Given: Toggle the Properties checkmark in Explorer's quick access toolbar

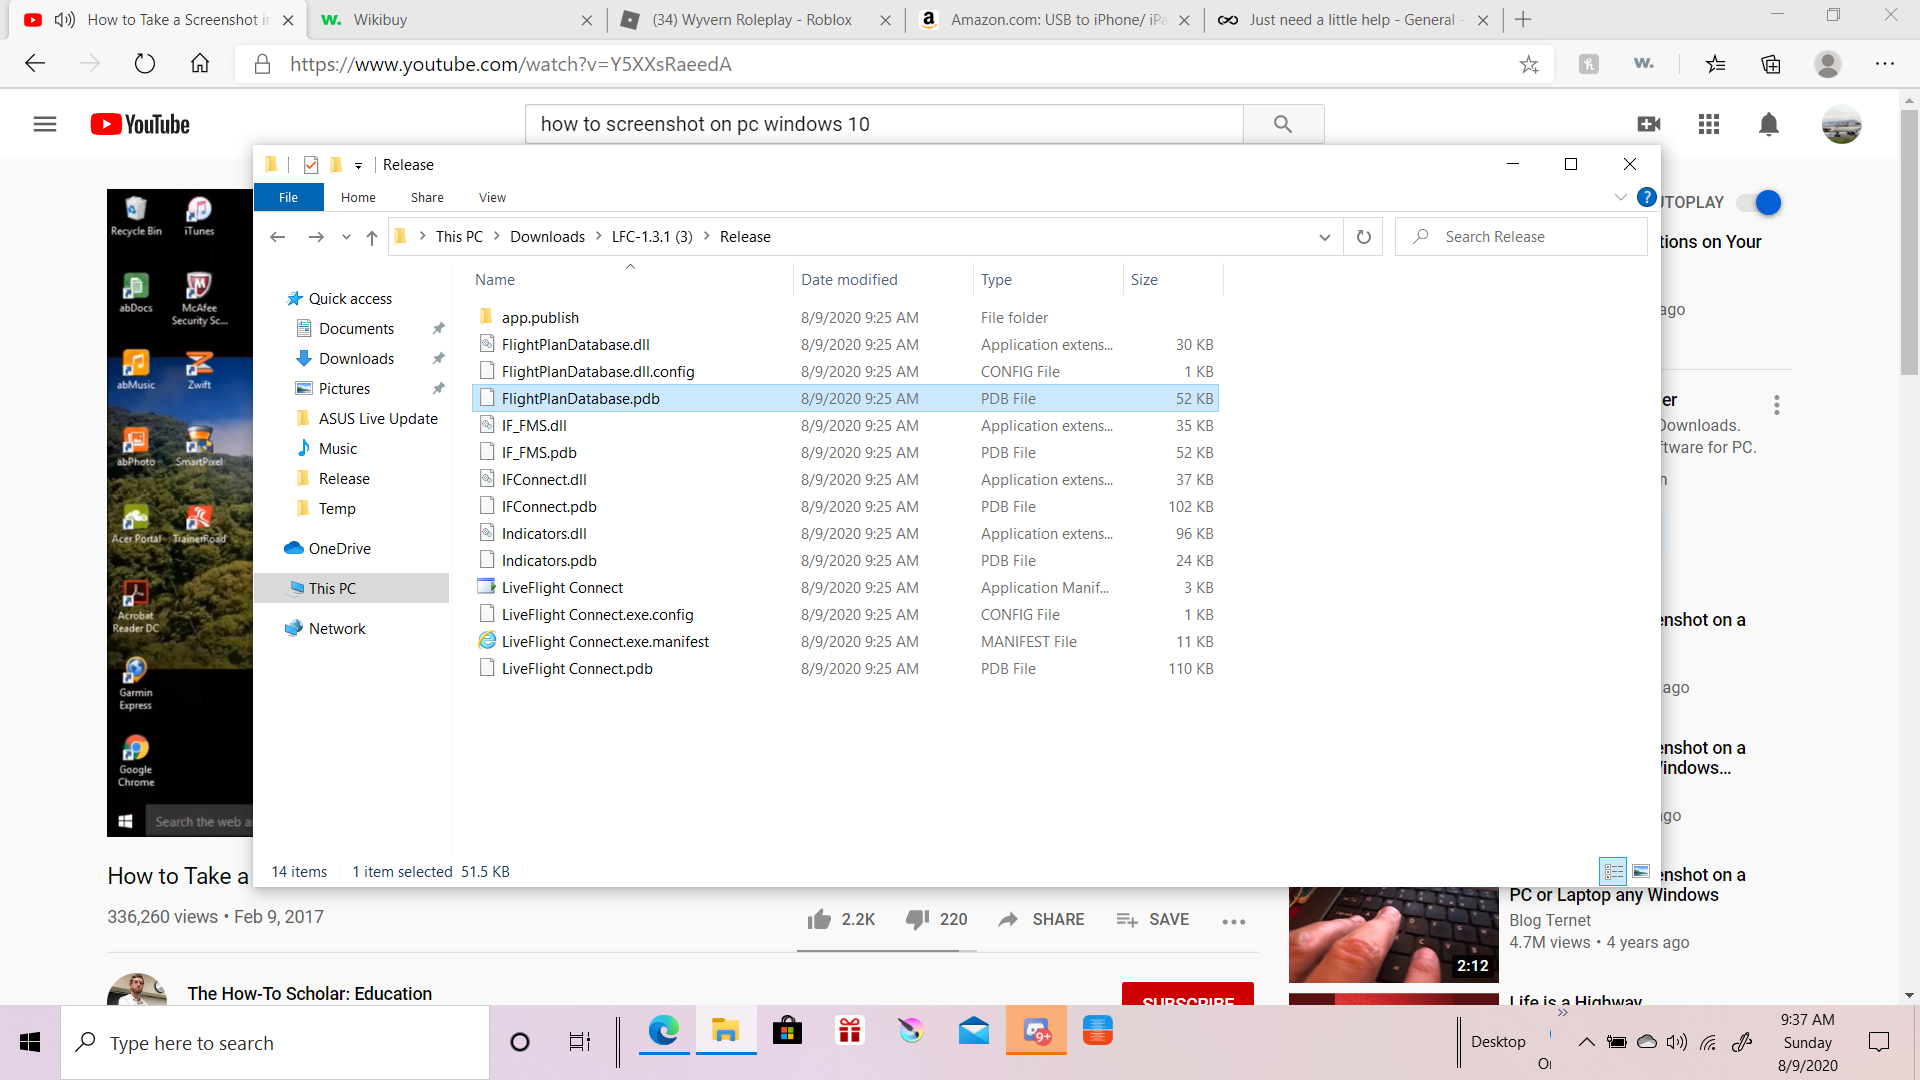Looking at the screenshot, I should pyautogui.click(x=311, y=165).
